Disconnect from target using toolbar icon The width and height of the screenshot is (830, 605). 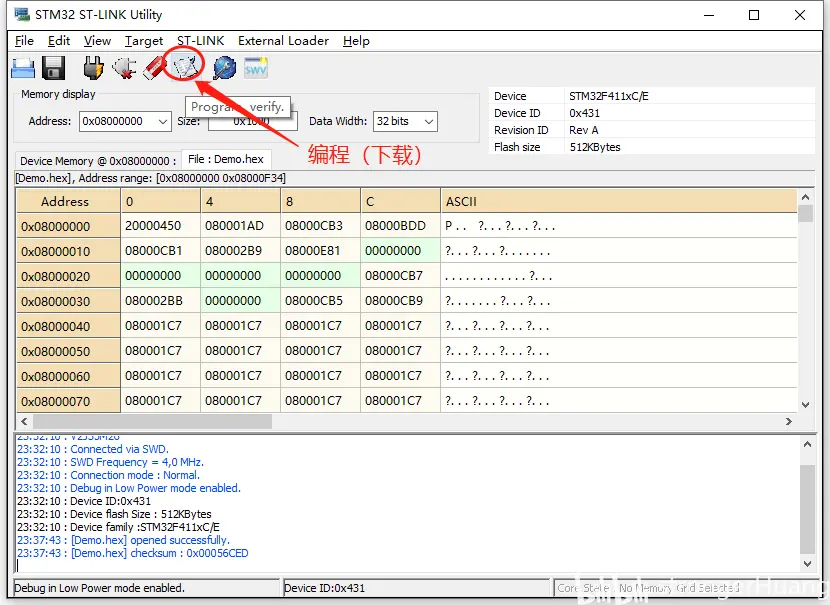pyautogui.click(x=124, y=68)
